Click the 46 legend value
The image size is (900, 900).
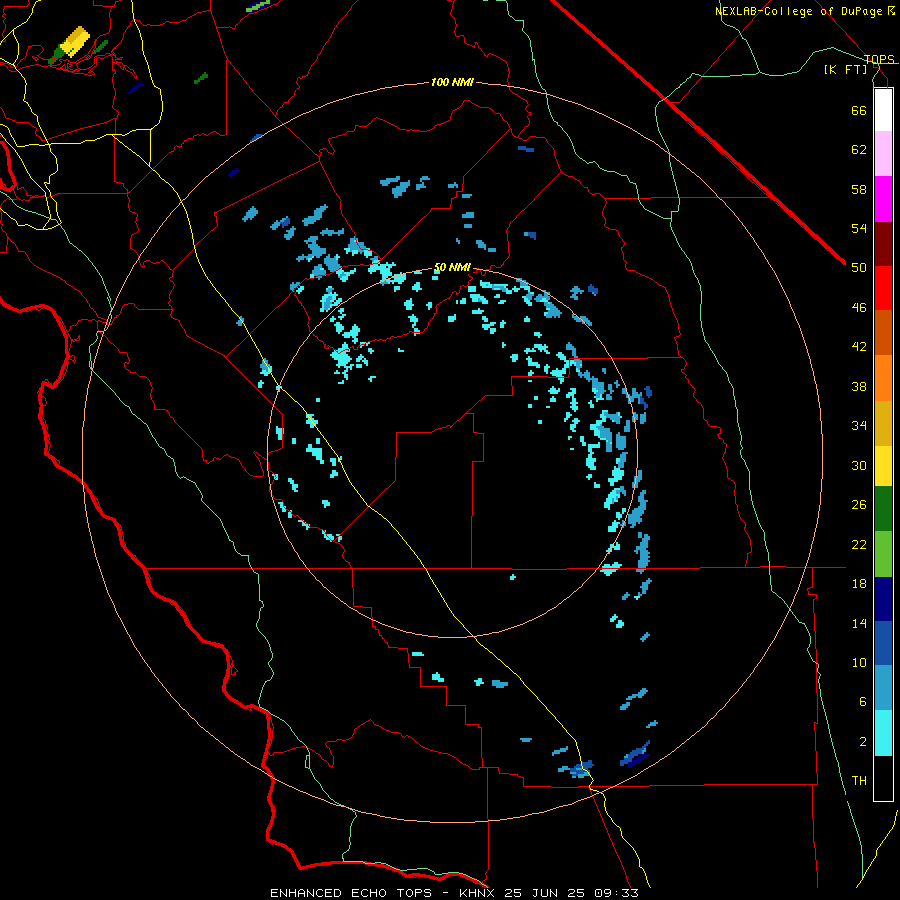click(x=859, y=308)
